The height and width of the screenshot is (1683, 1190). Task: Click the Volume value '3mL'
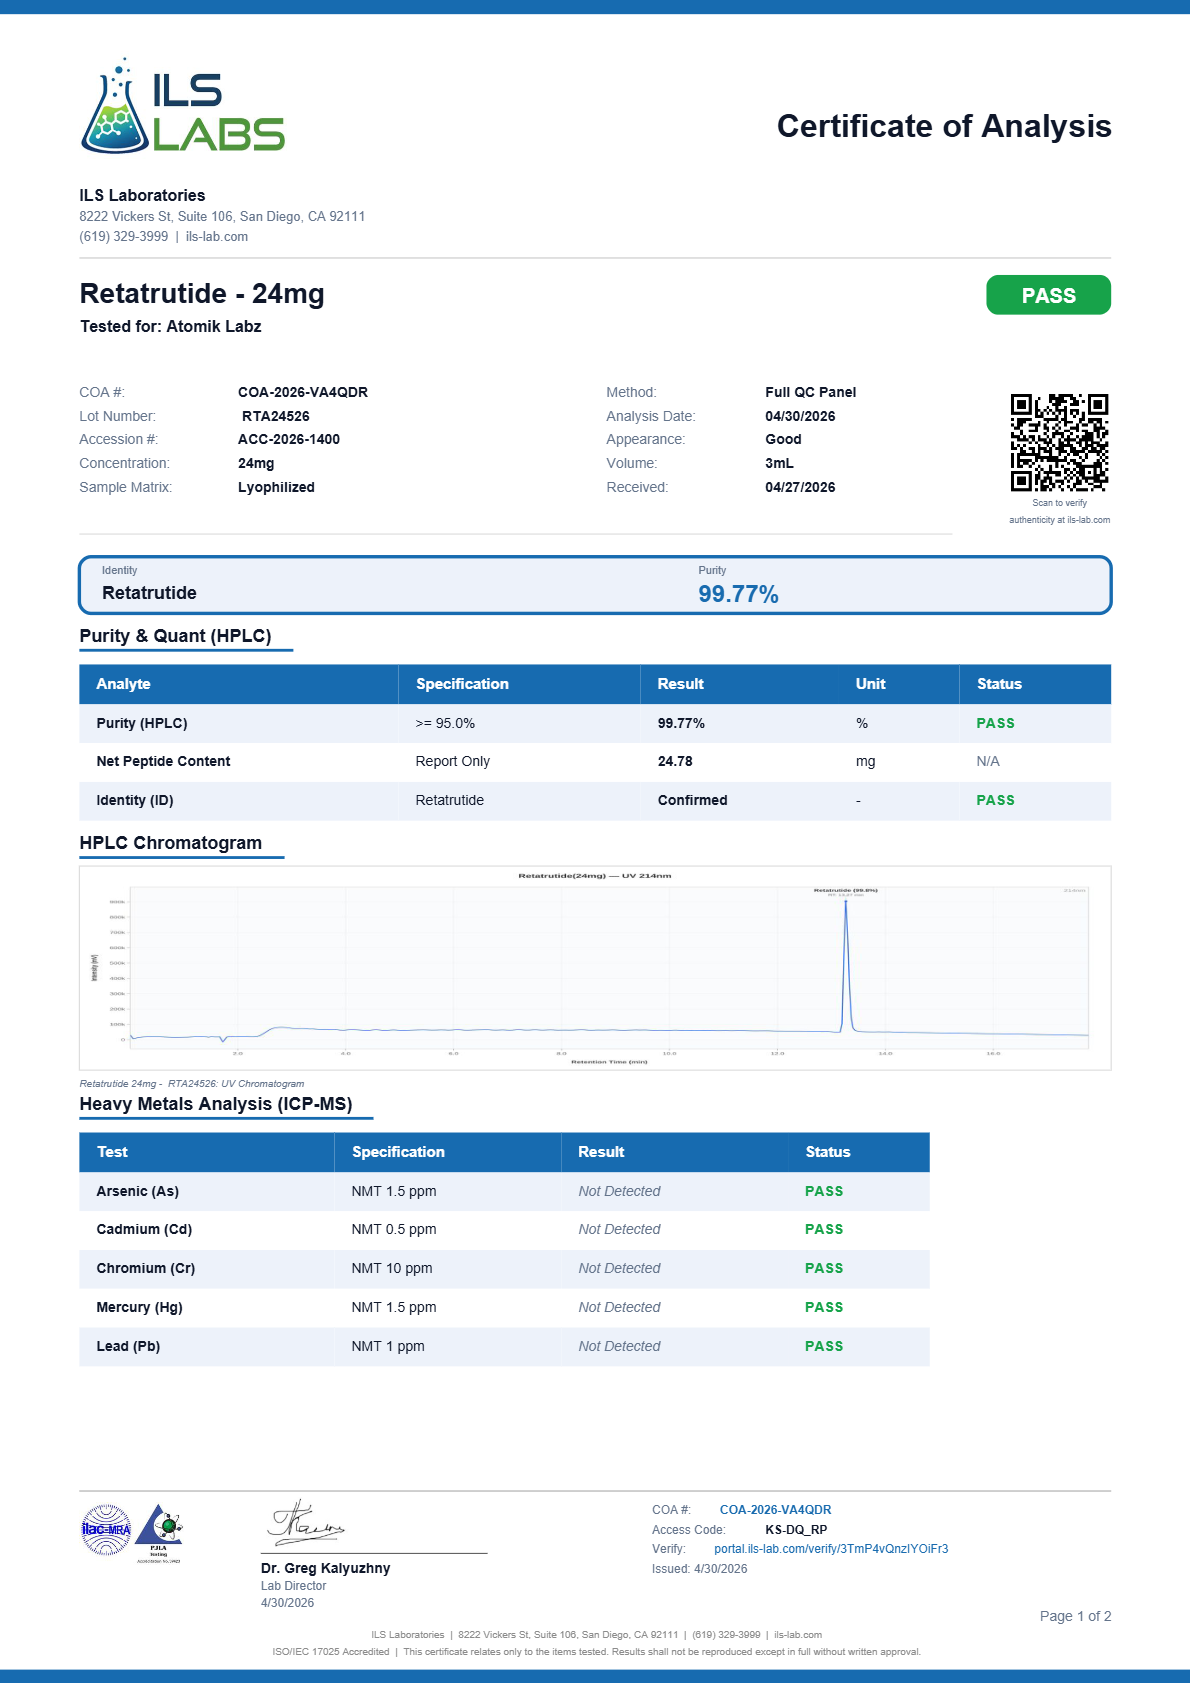pyautogui.click(x=779, y=463)
